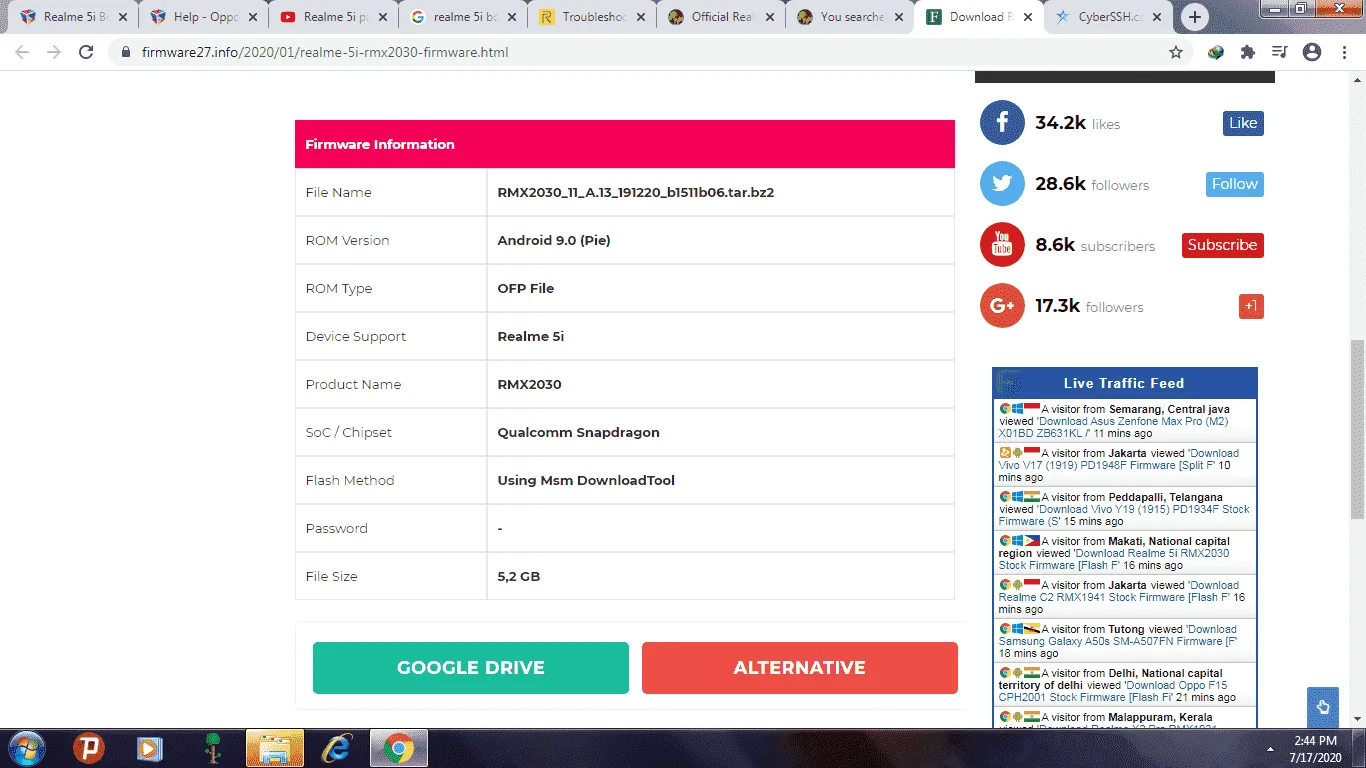
Task: Click the 'Live Traffic Feed' widget header
Action: (x=1124, y=383)
